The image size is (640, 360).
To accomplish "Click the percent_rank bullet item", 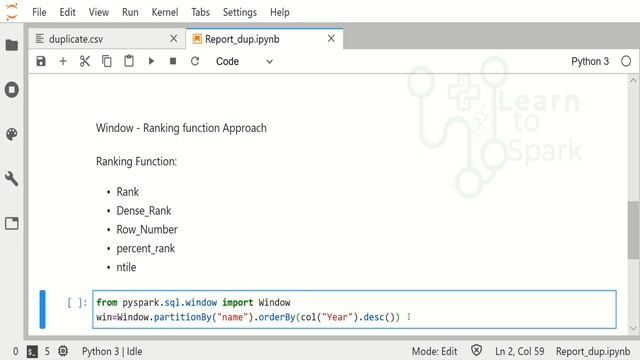I will (145, 249).
